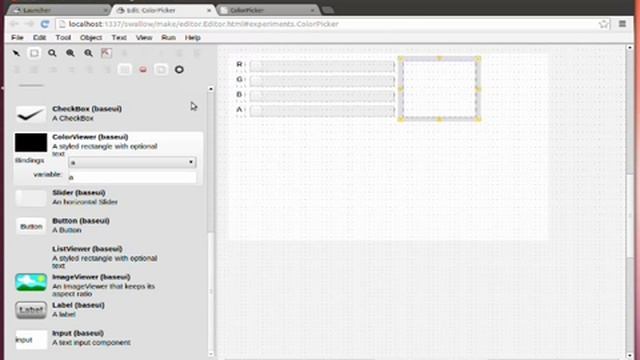The height and width of the screenshot is (360, 640).
Task: Select the Edit: ColorPicker browser tab
Action: (164, 10)
